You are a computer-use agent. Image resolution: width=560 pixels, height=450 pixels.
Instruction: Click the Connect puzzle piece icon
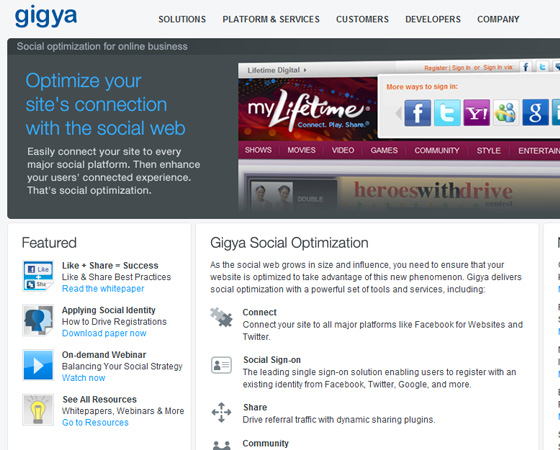(221, 317)
